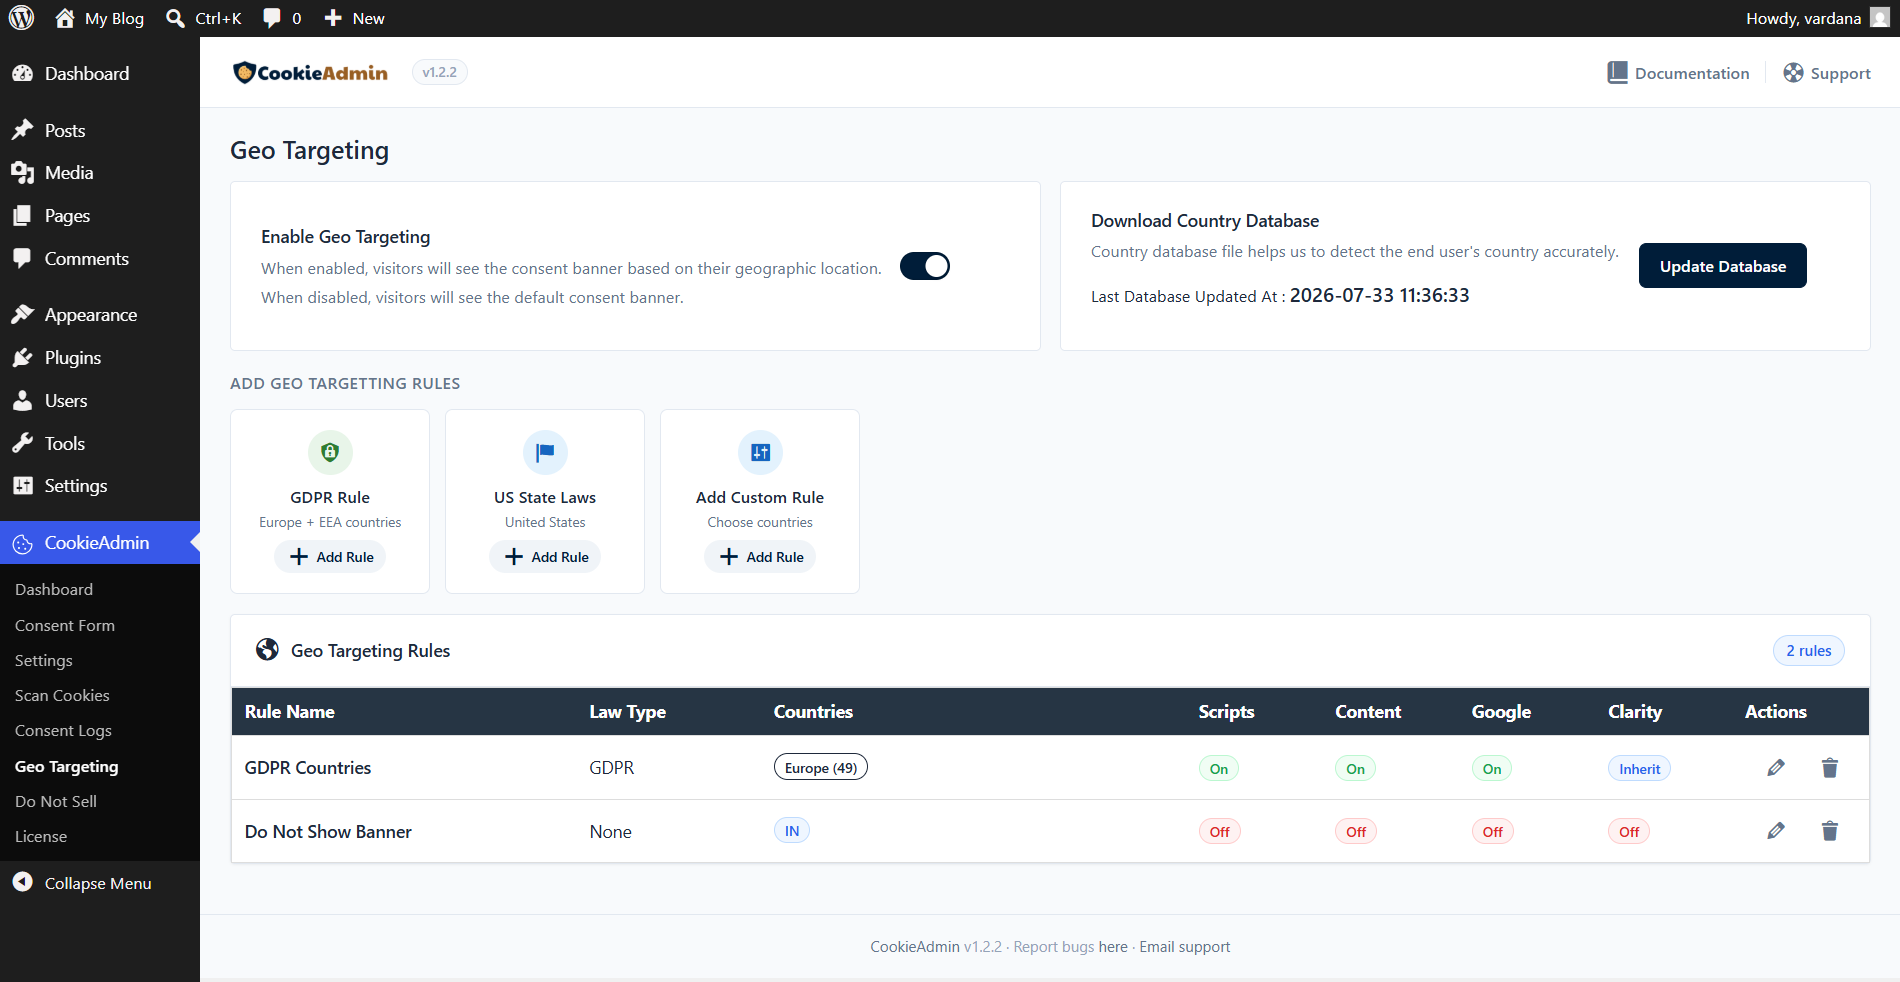Add Rule under Add Custom Rule card
1900x982 pixels.
point(760,557)
